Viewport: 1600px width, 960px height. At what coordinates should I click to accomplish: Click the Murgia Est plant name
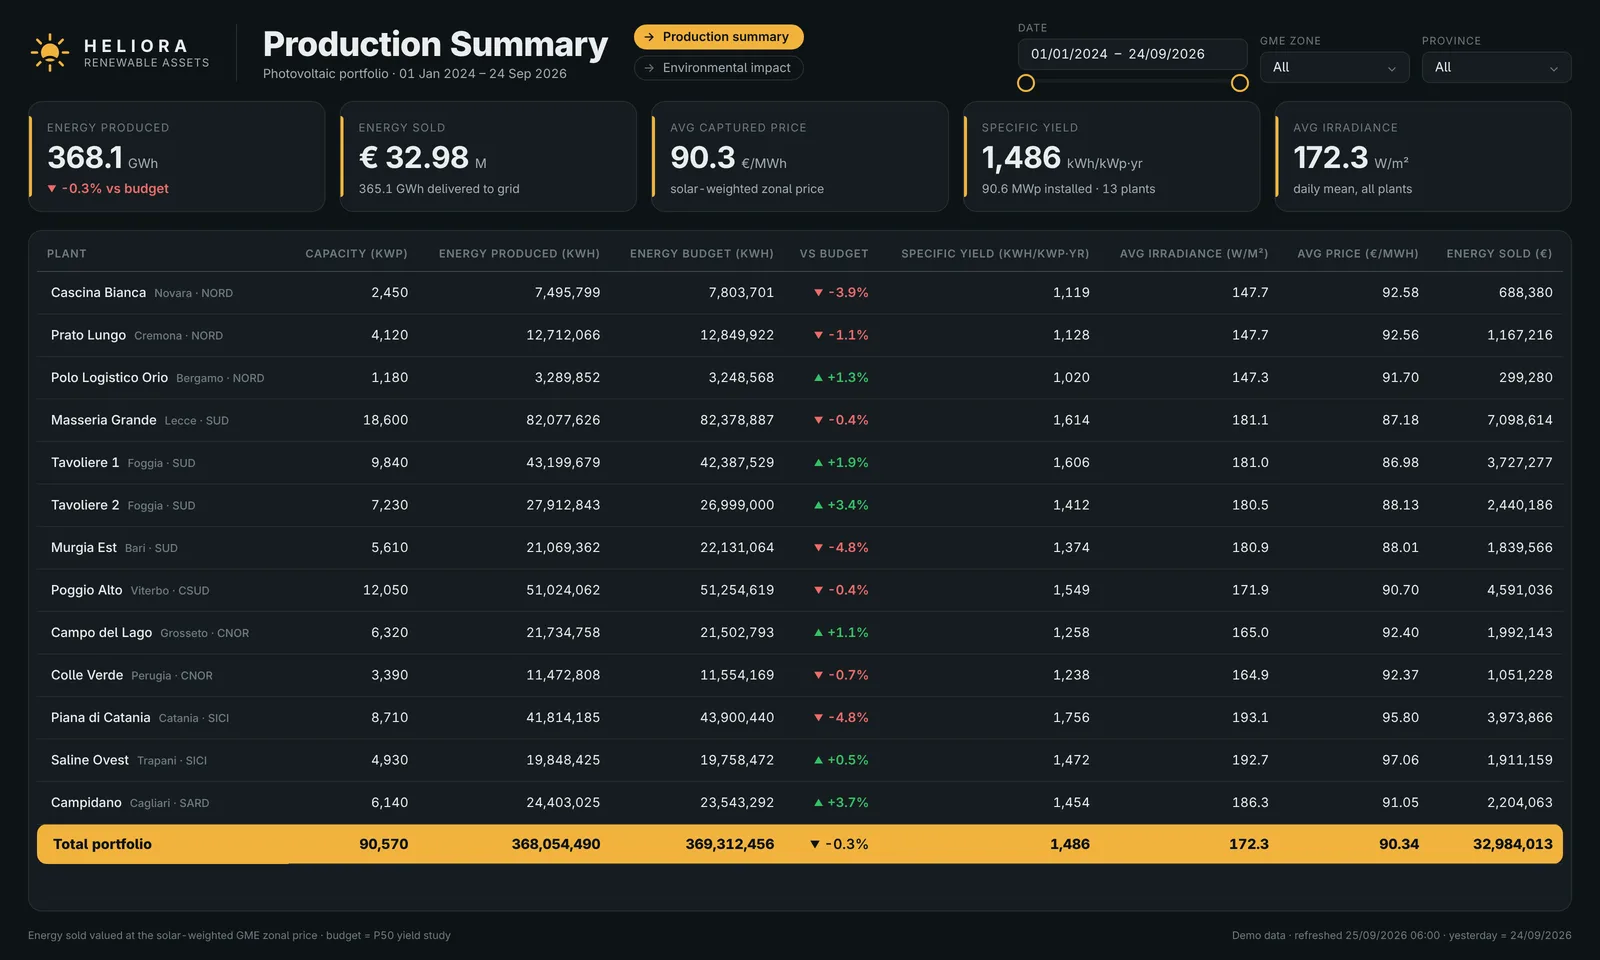(84, 548)
